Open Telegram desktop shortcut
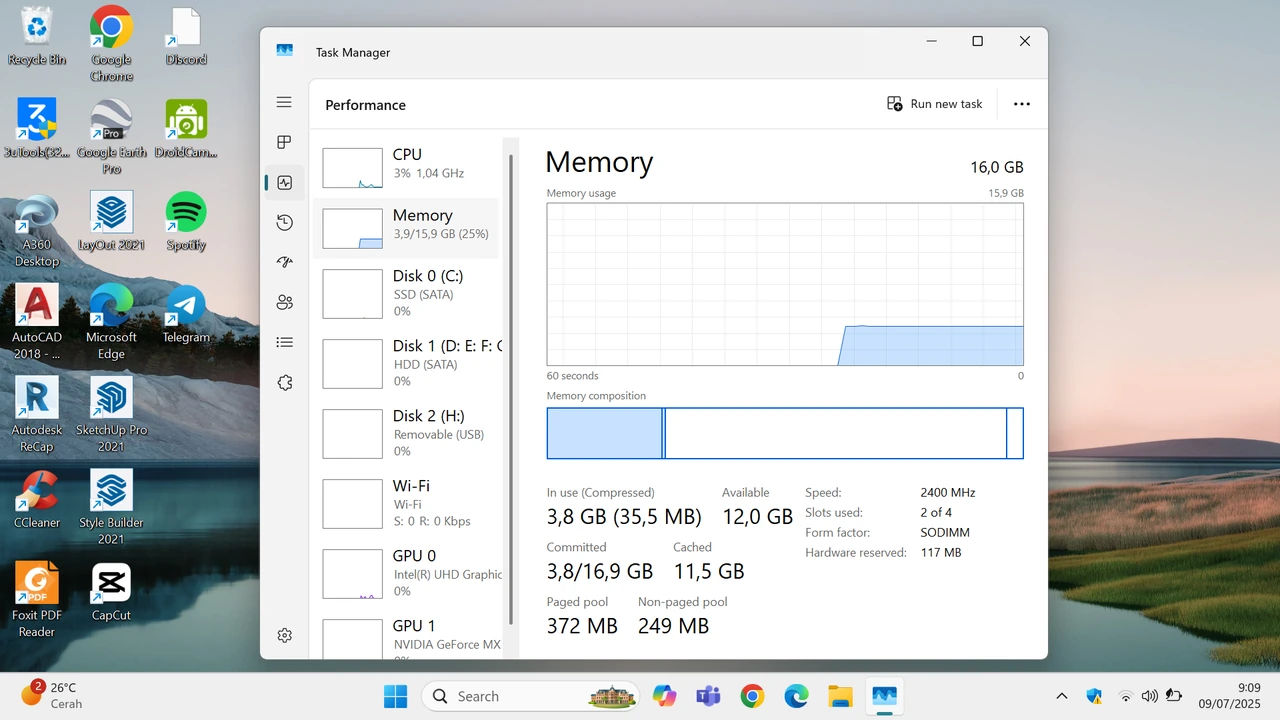This screenshot has height=720, width=1280. (186, 314)
